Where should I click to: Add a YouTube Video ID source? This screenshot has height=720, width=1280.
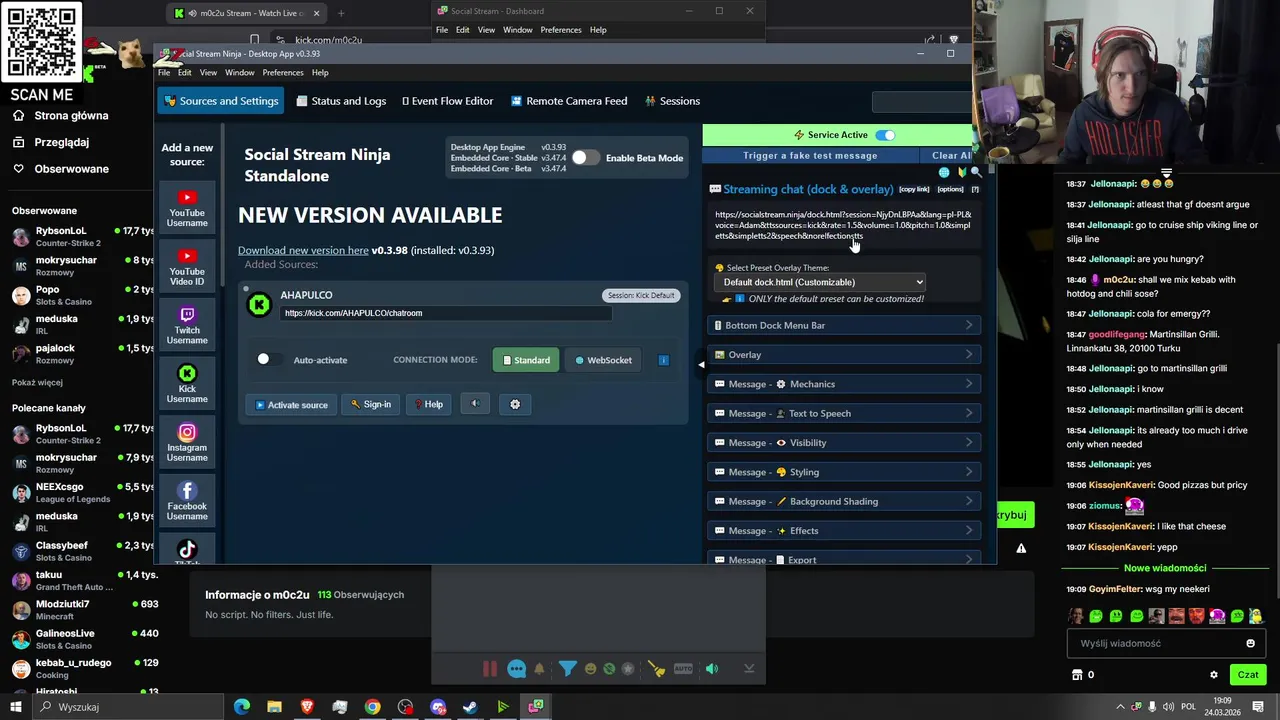187,267
